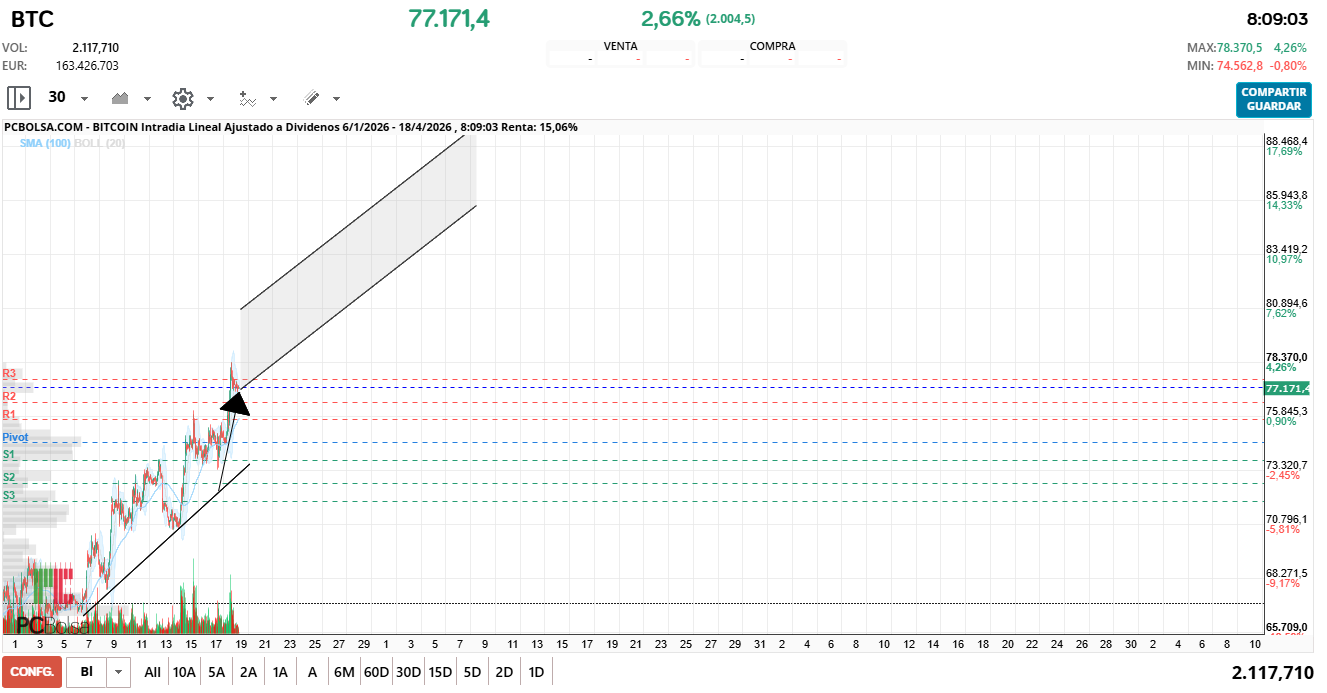Select the drawing tools pencil icon
The width and height of the screenshot is (1327, 693).
click(x=313, y=98)
